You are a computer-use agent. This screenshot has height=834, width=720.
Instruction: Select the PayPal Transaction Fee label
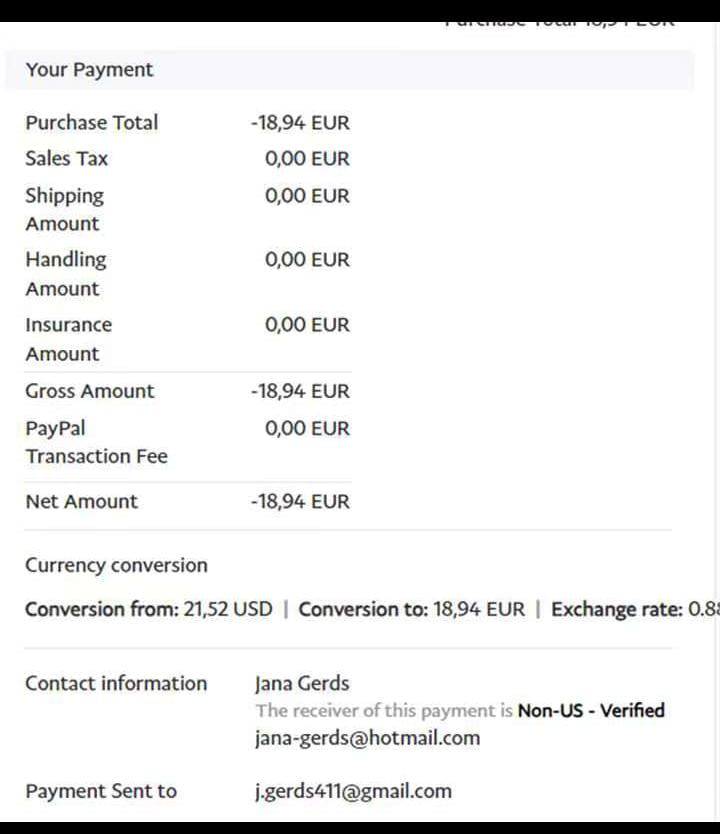(96, 442)
